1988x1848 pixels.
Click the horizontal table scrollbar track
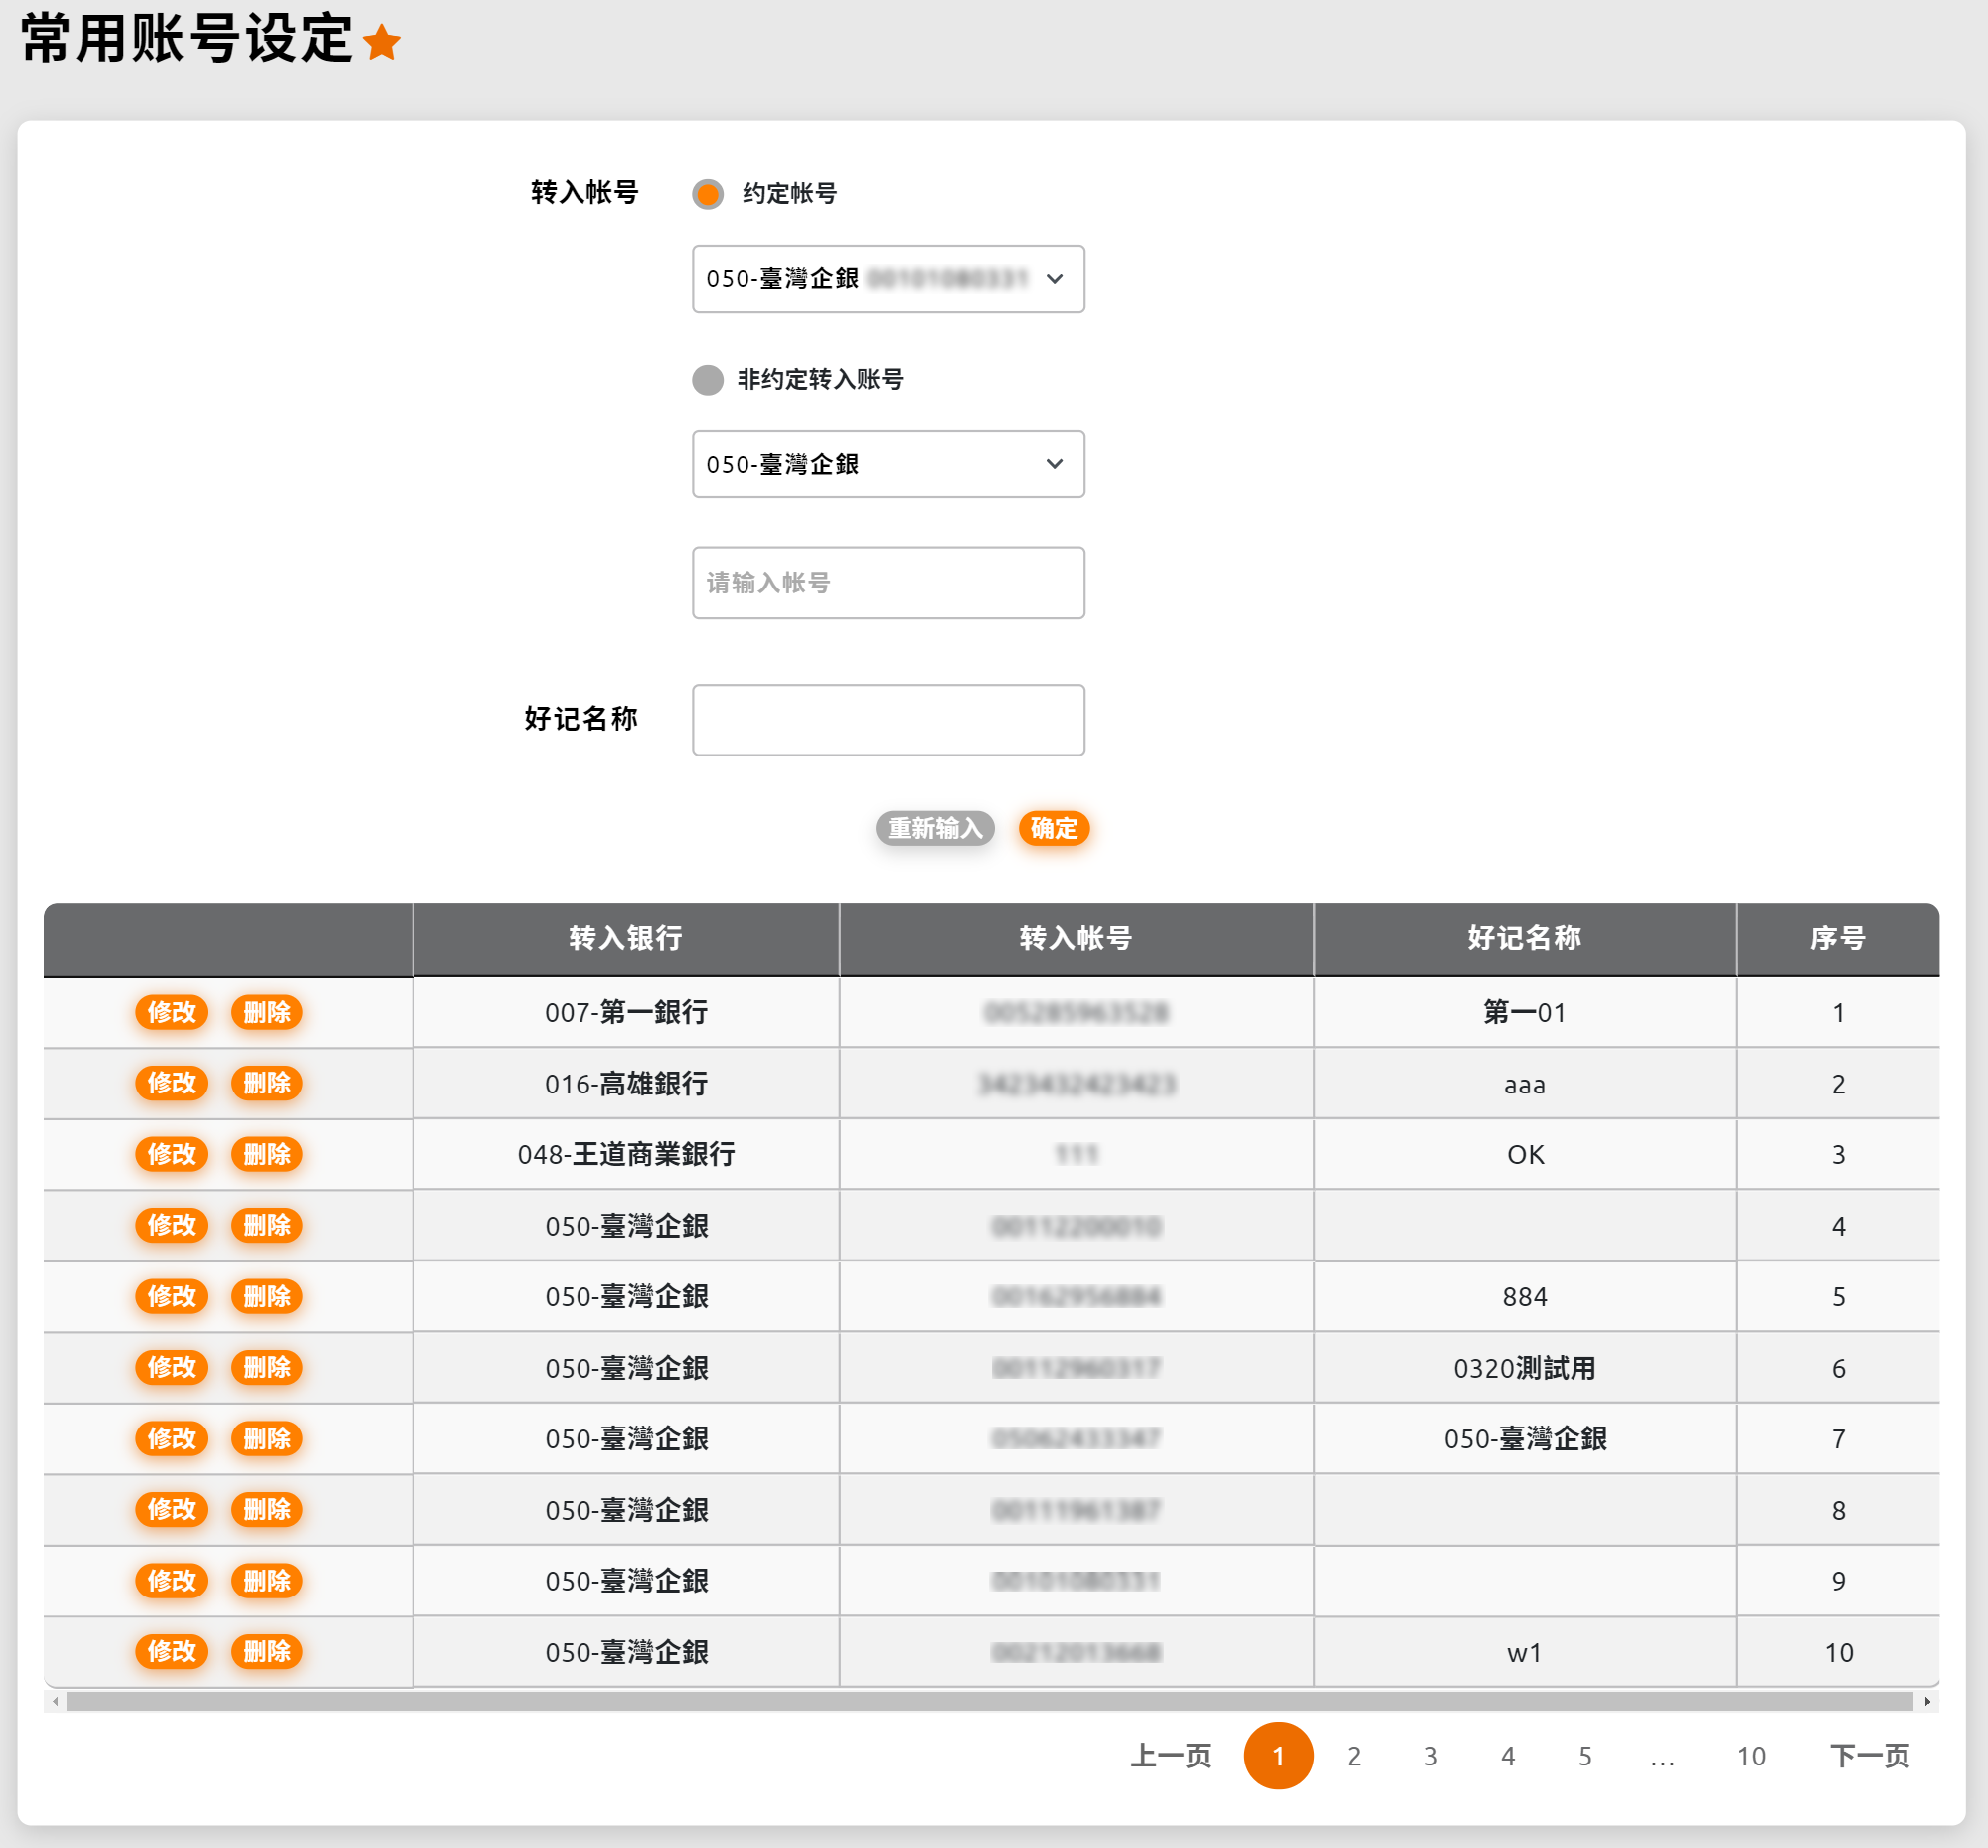[x=990, y=1701]
